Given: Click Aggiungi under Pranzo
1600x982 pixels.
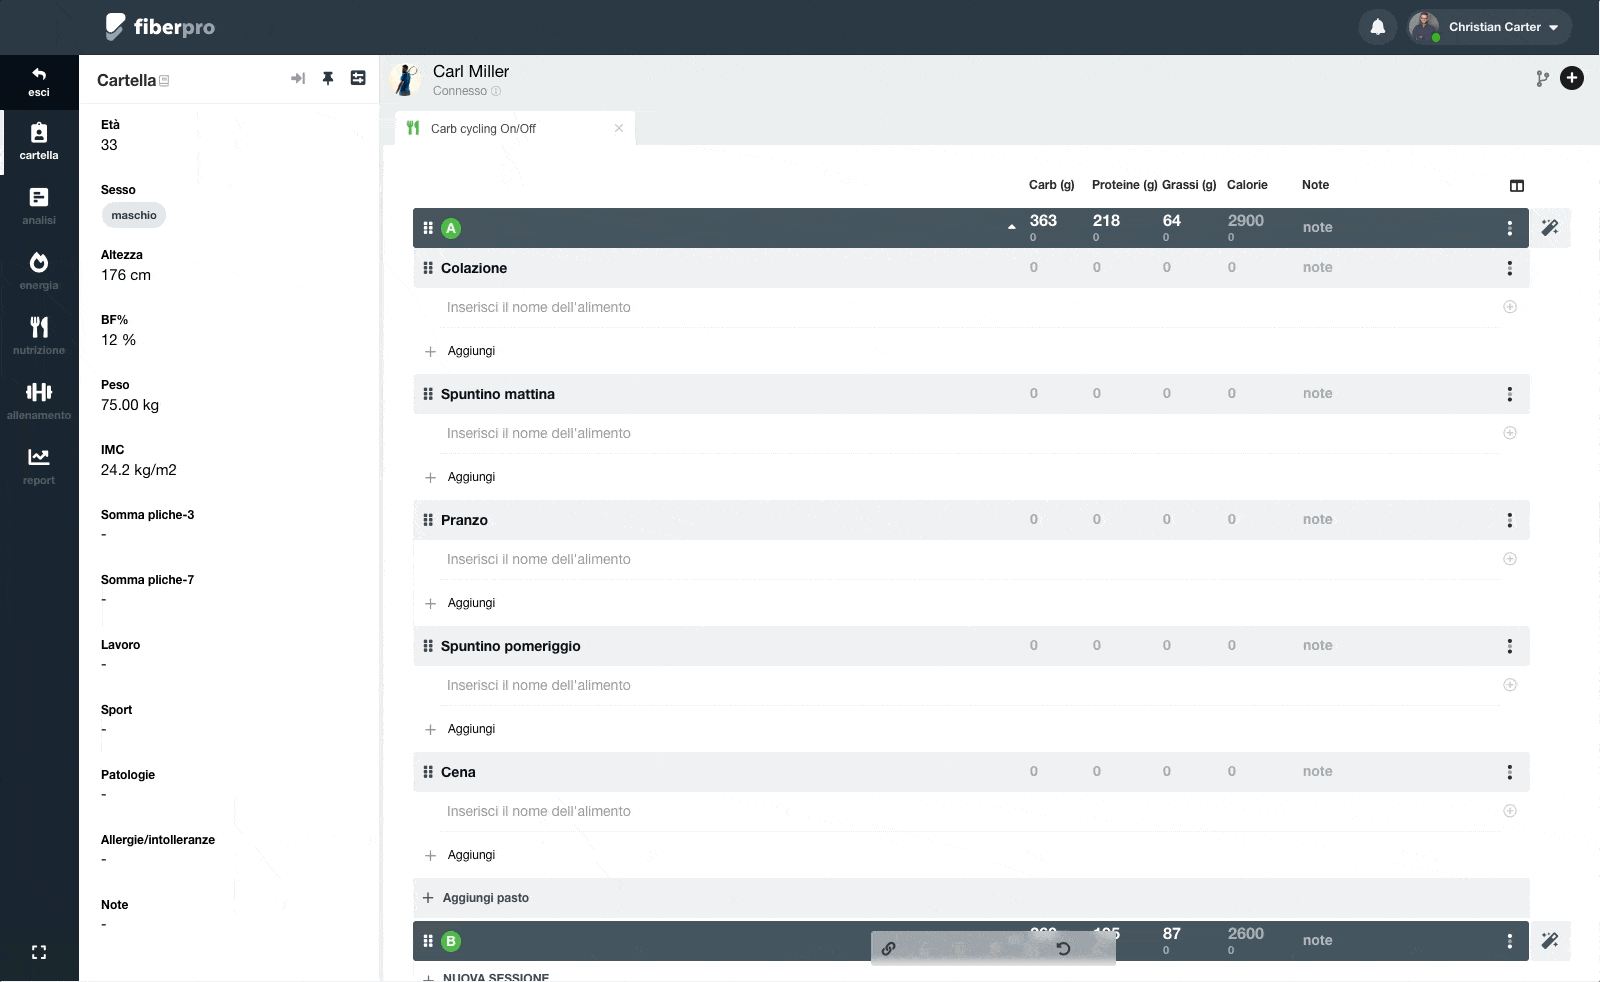Looking at the screenshot, I should 460,603.
